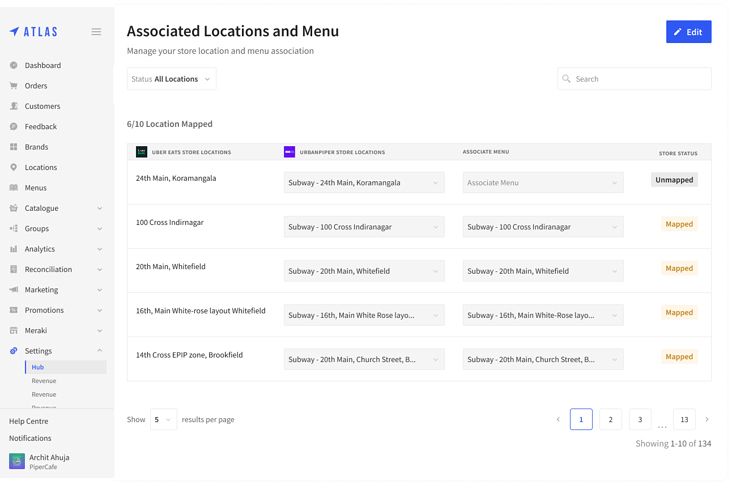The height and width of the screenshot is (485, 732).
Task: Open Dashboard from the sidebar
Action: coord(42,65)
